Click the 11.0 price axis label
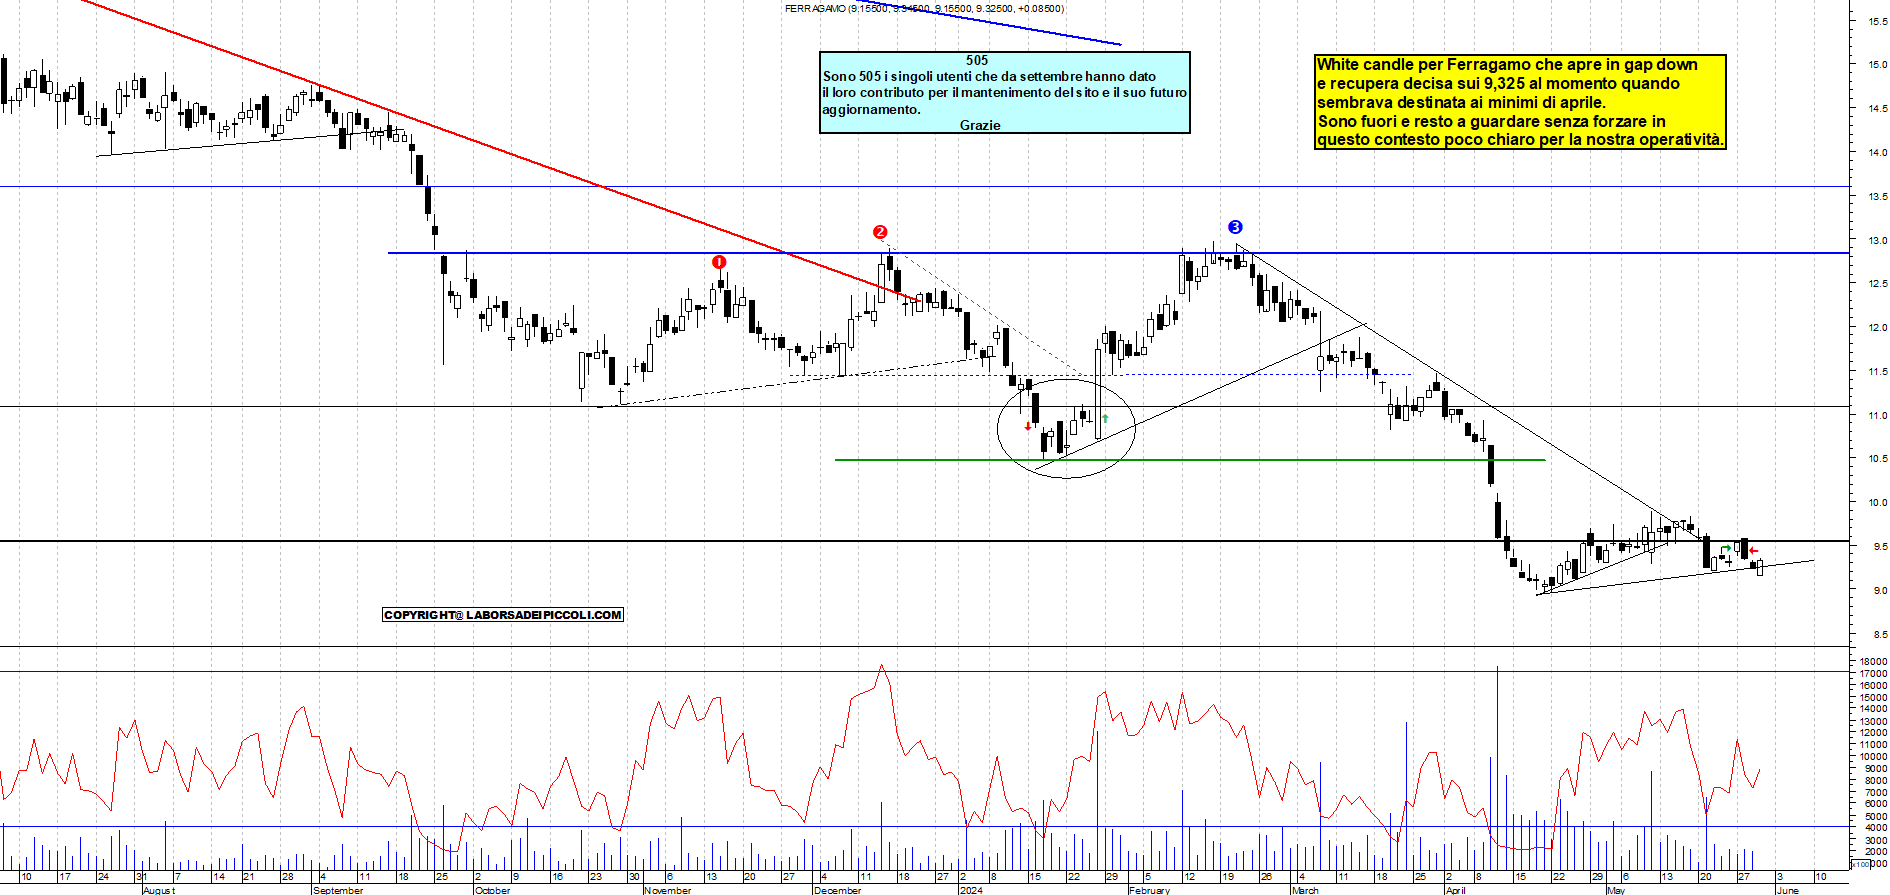Image resolution: width=1890 pixels, height=895 pixels. pos(1878,416)
